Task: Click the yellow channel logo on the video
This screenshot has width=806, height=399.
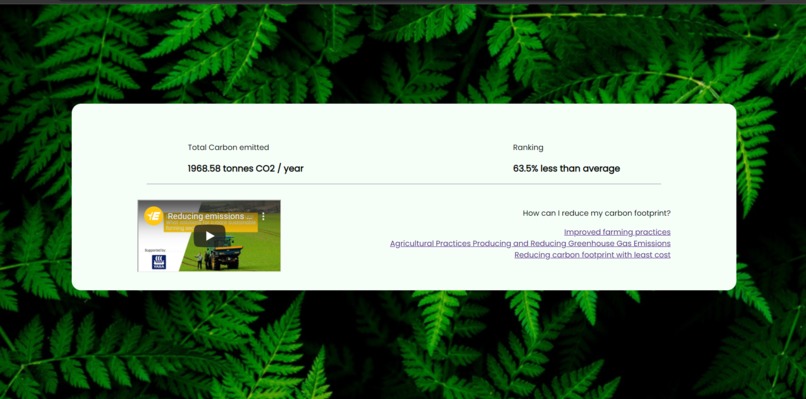Action: [x=153, y=216]
